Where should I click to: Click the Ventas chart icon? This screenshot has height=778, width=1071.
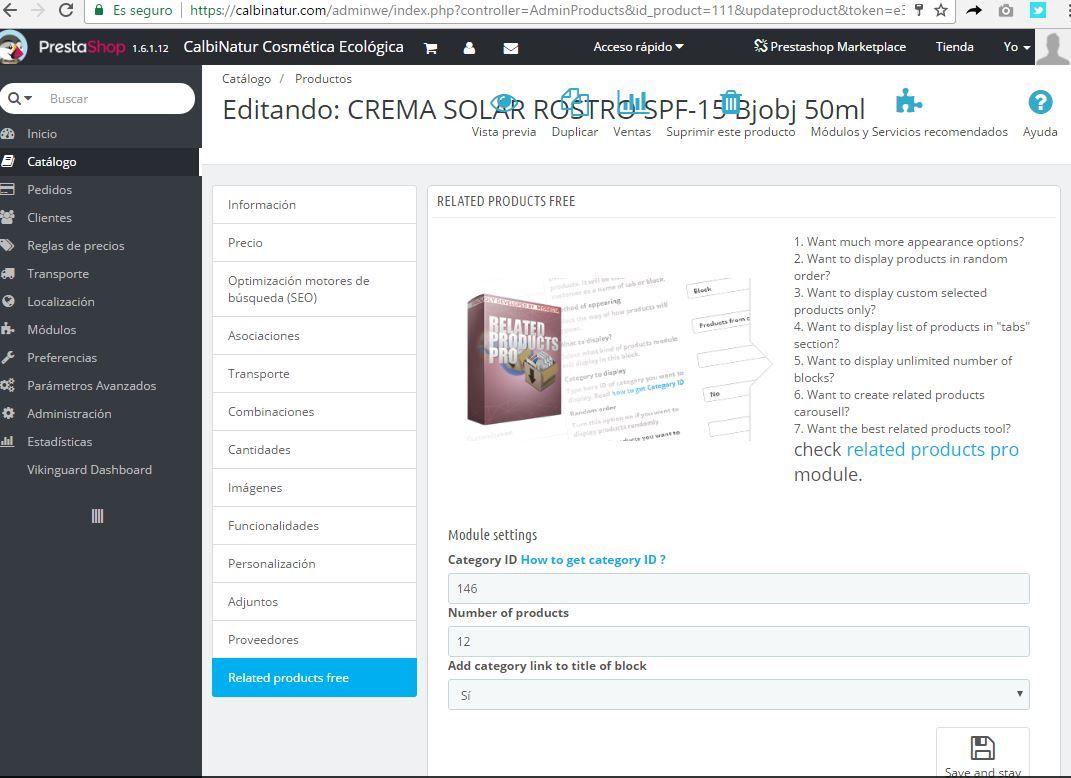pos(632,102)
